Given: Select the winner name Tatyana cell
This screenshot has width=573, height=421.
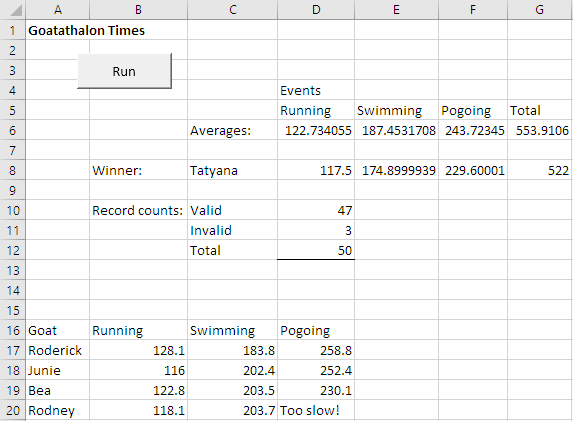Looking at the screenshot, I should [232, 170].
